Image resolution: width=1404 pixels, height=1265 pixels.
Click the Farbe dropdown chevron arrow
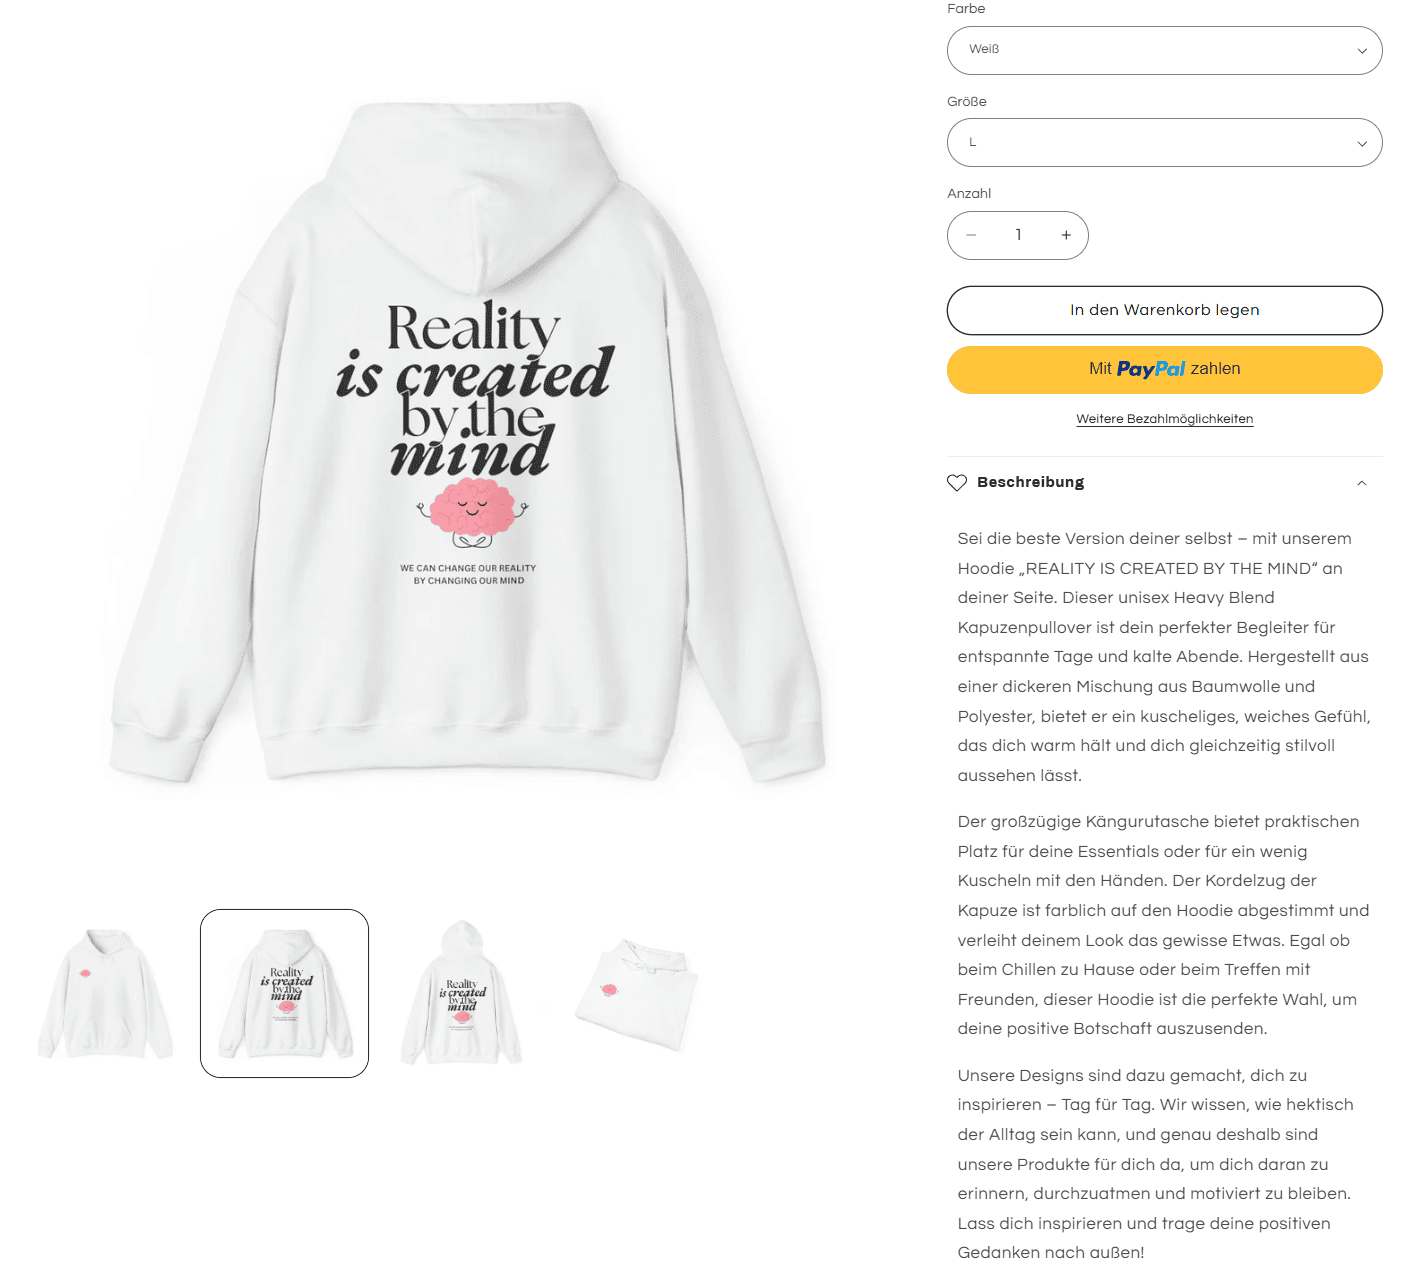coord(1362,51)
